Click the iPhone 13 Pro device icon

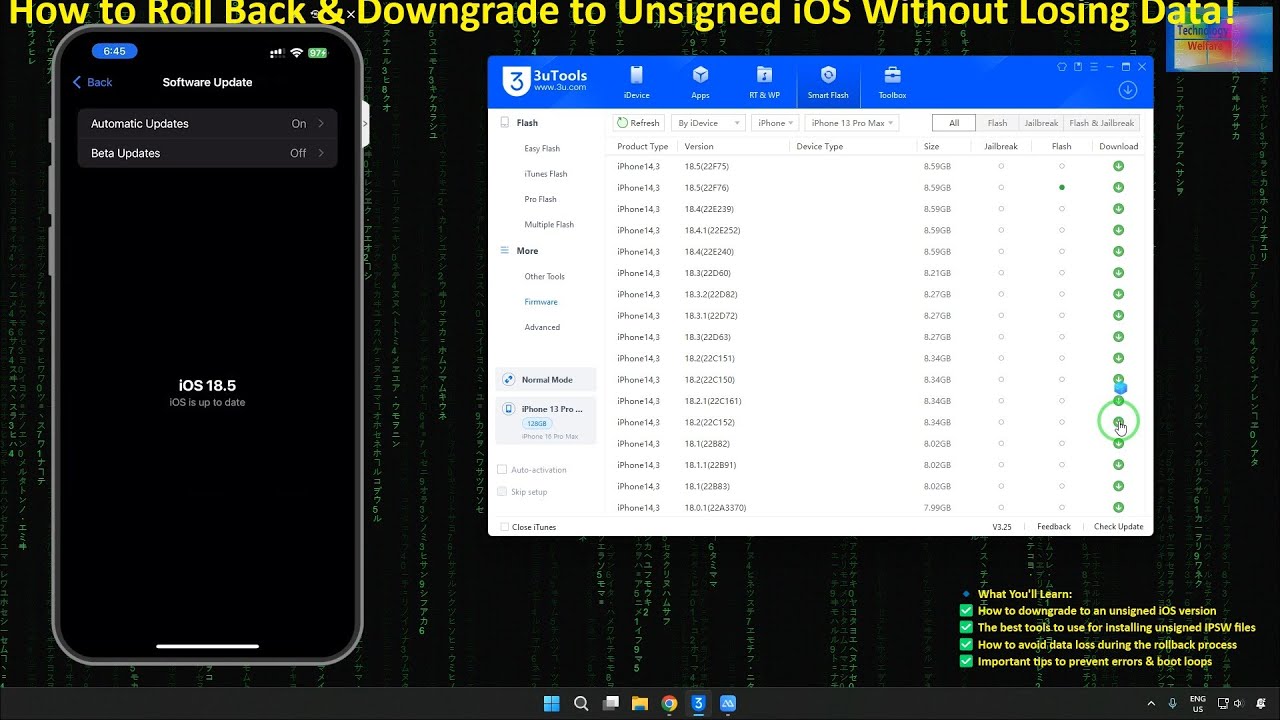[508, 409]
